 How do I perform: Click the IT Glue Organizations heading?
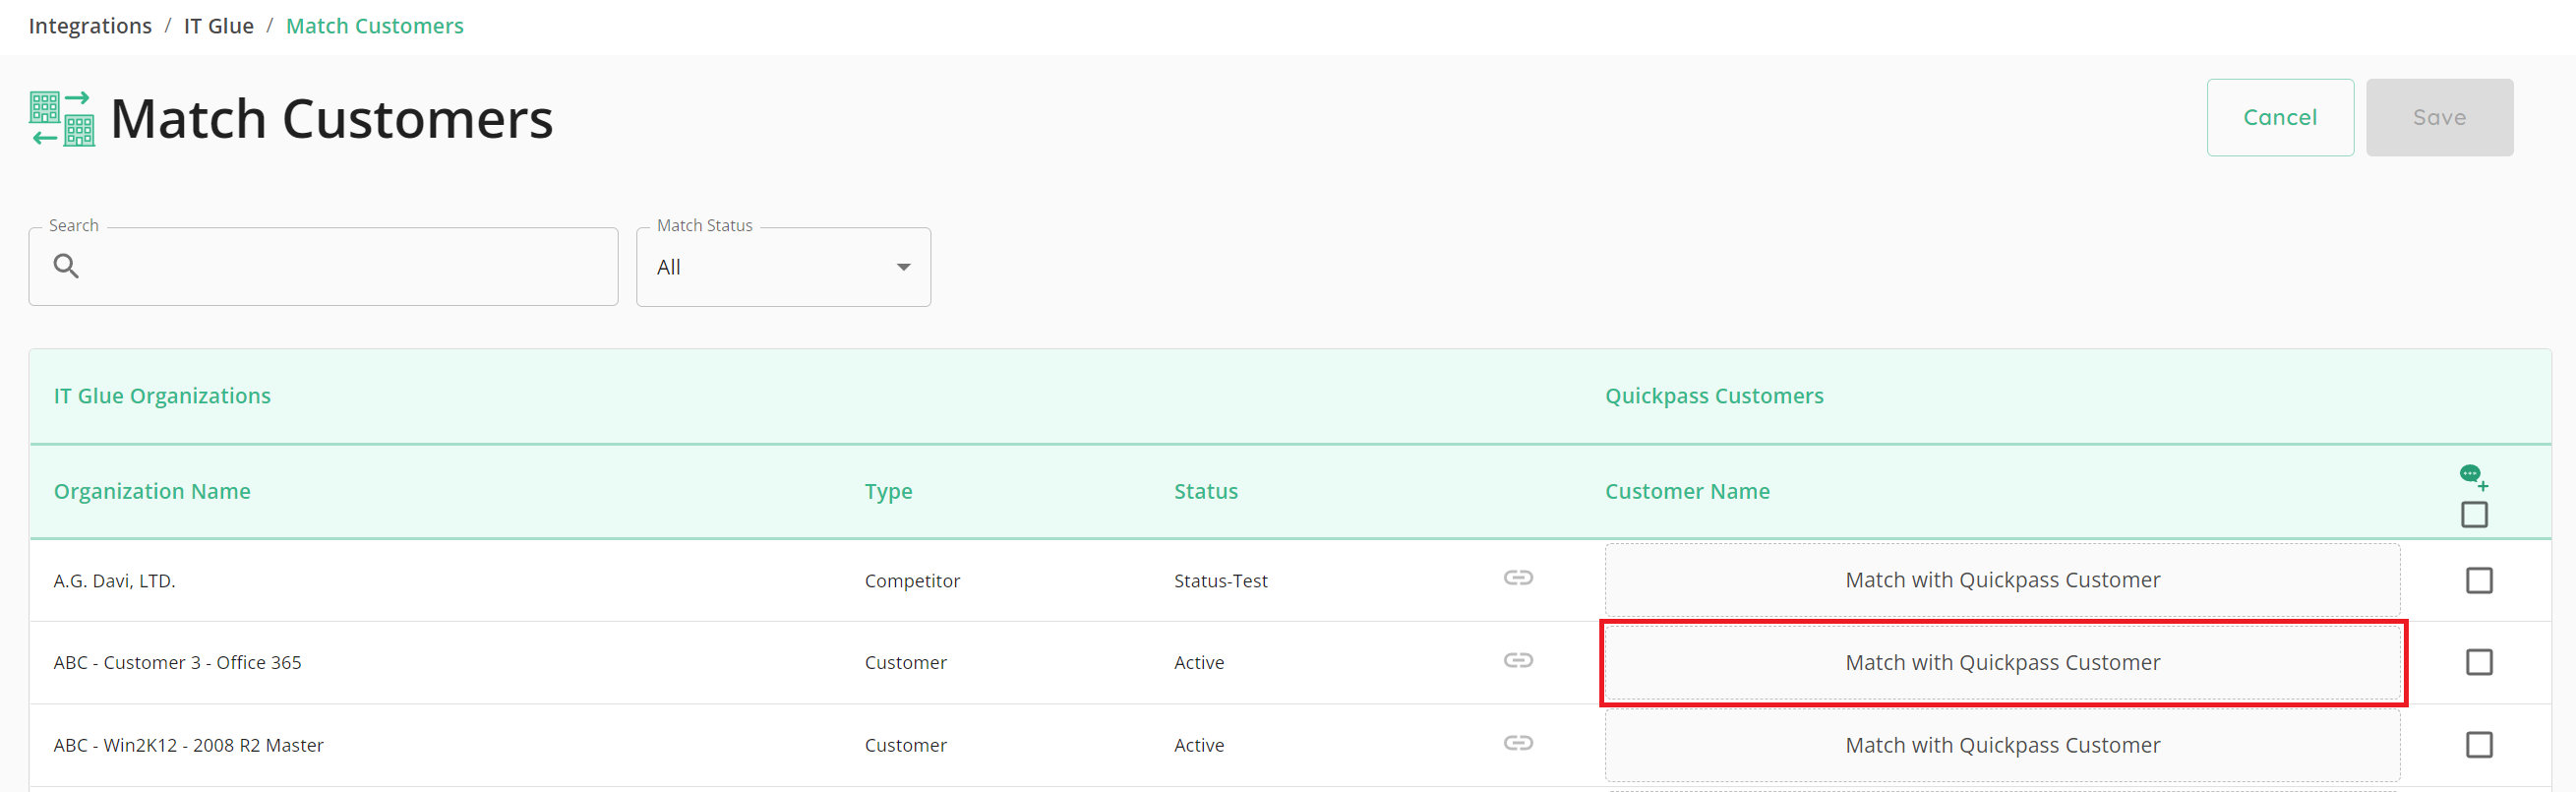[162, 396]
